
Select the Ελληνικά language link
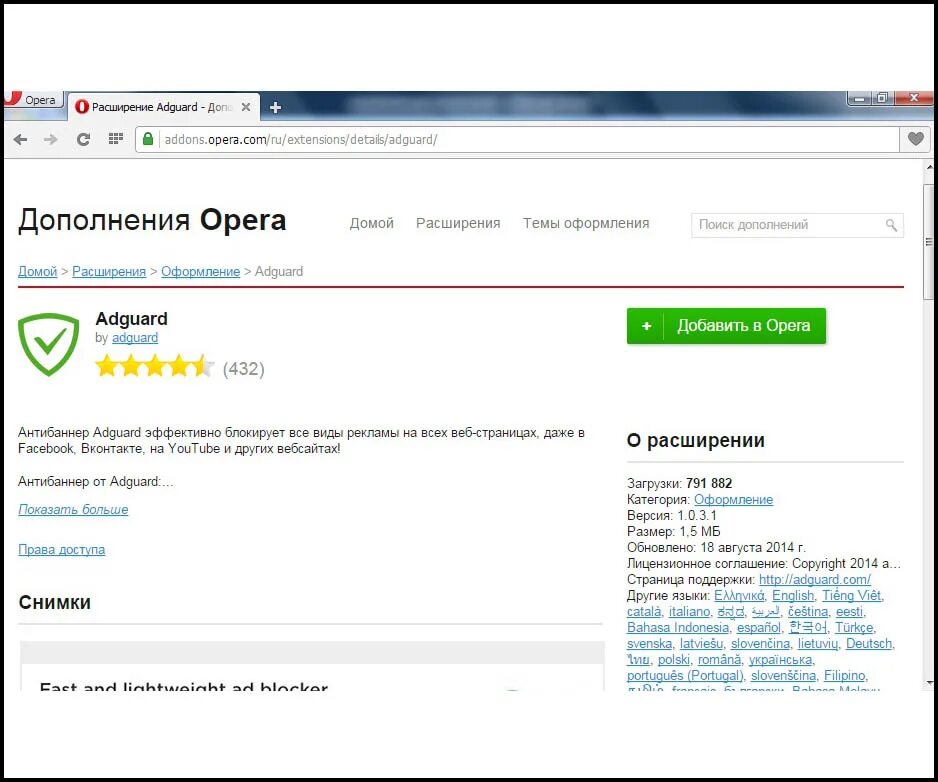tap(739, 596)
